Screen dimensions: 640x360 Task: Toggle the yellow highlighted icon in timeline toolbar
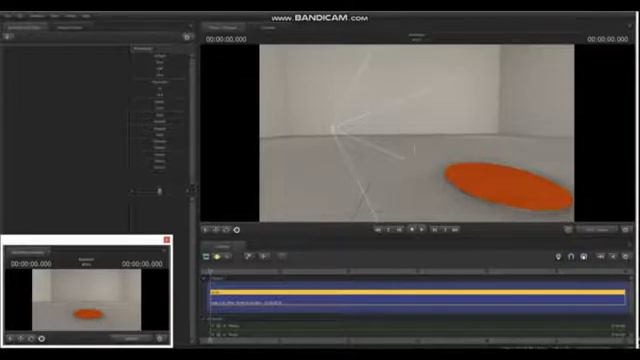[217, 256]
